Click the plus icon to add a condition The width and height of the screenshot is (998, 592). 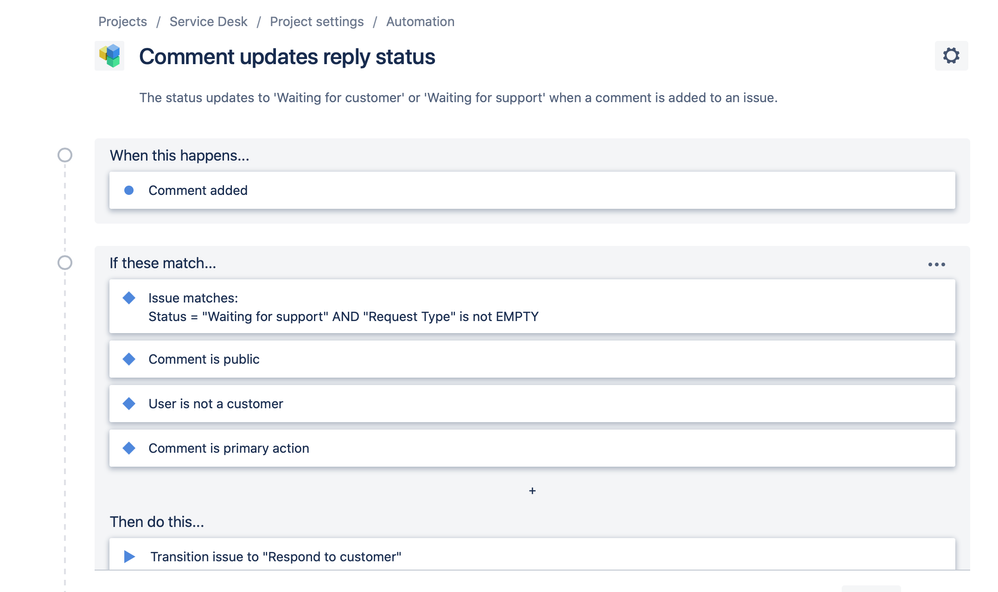point(532,491)
